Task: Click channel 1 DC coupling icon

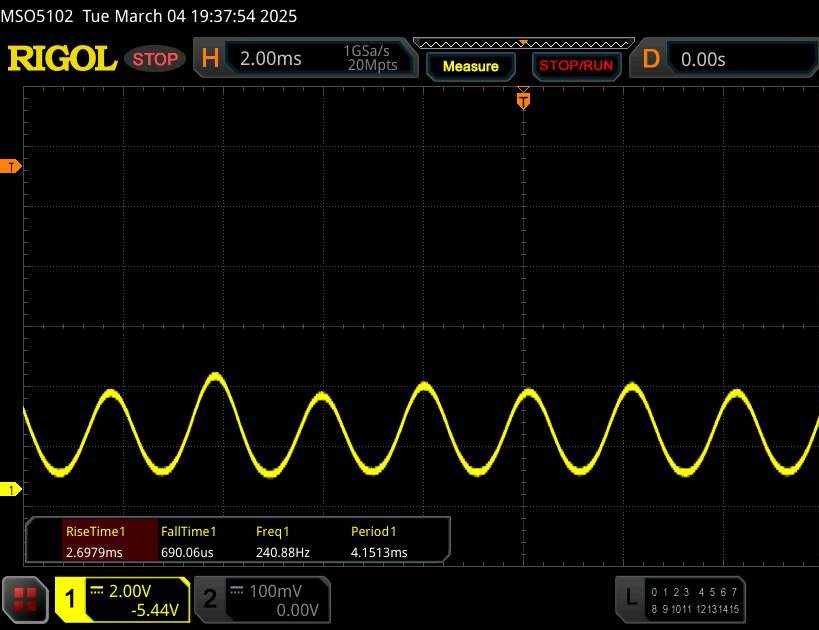Action: click(x=97, y=591)
